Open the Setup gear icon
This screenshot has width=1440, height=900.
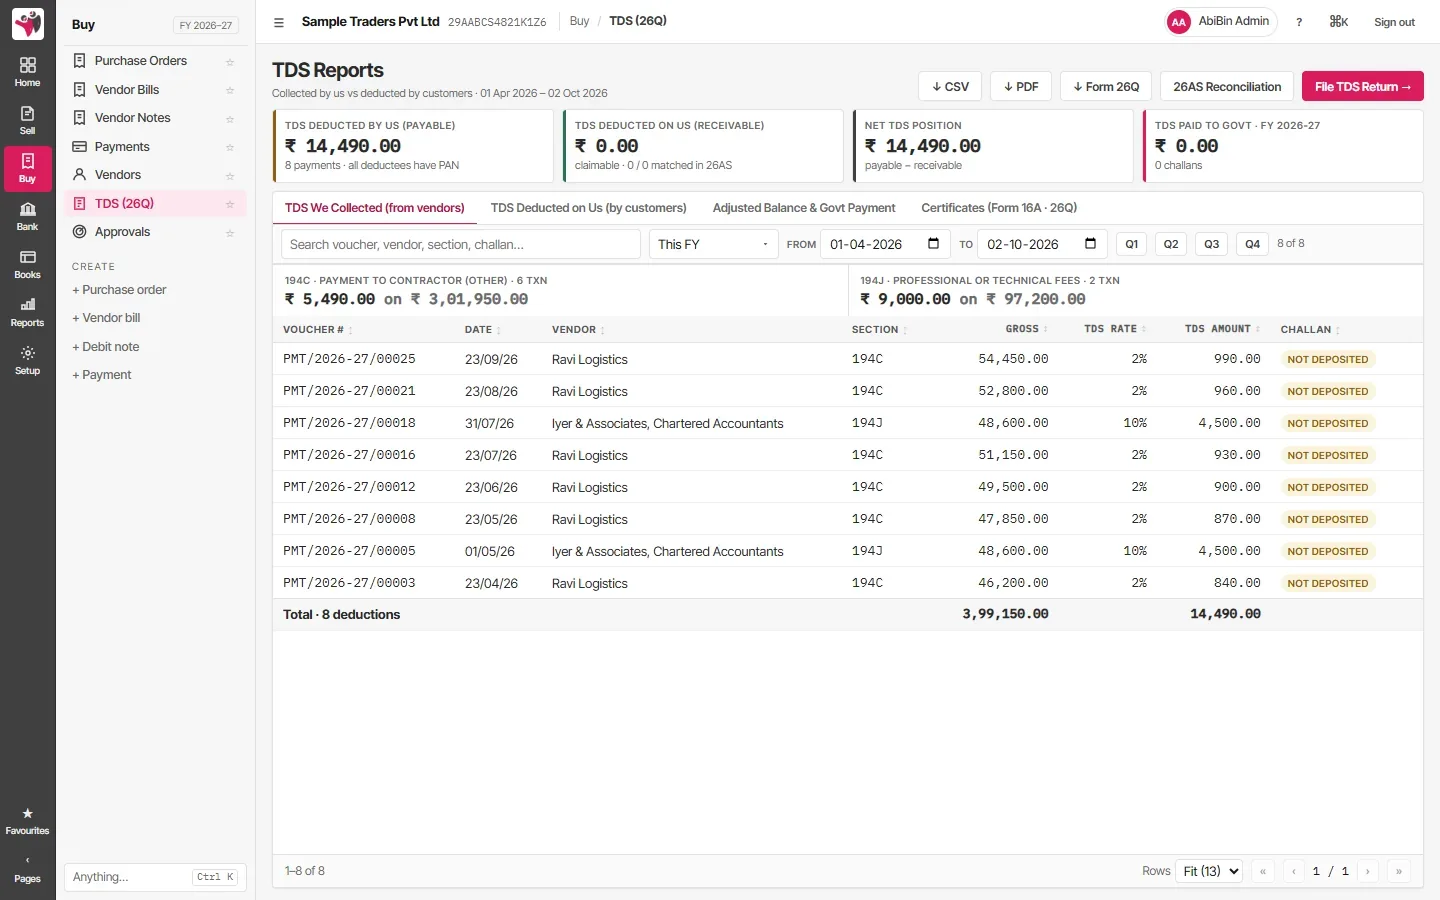[27, 360]
